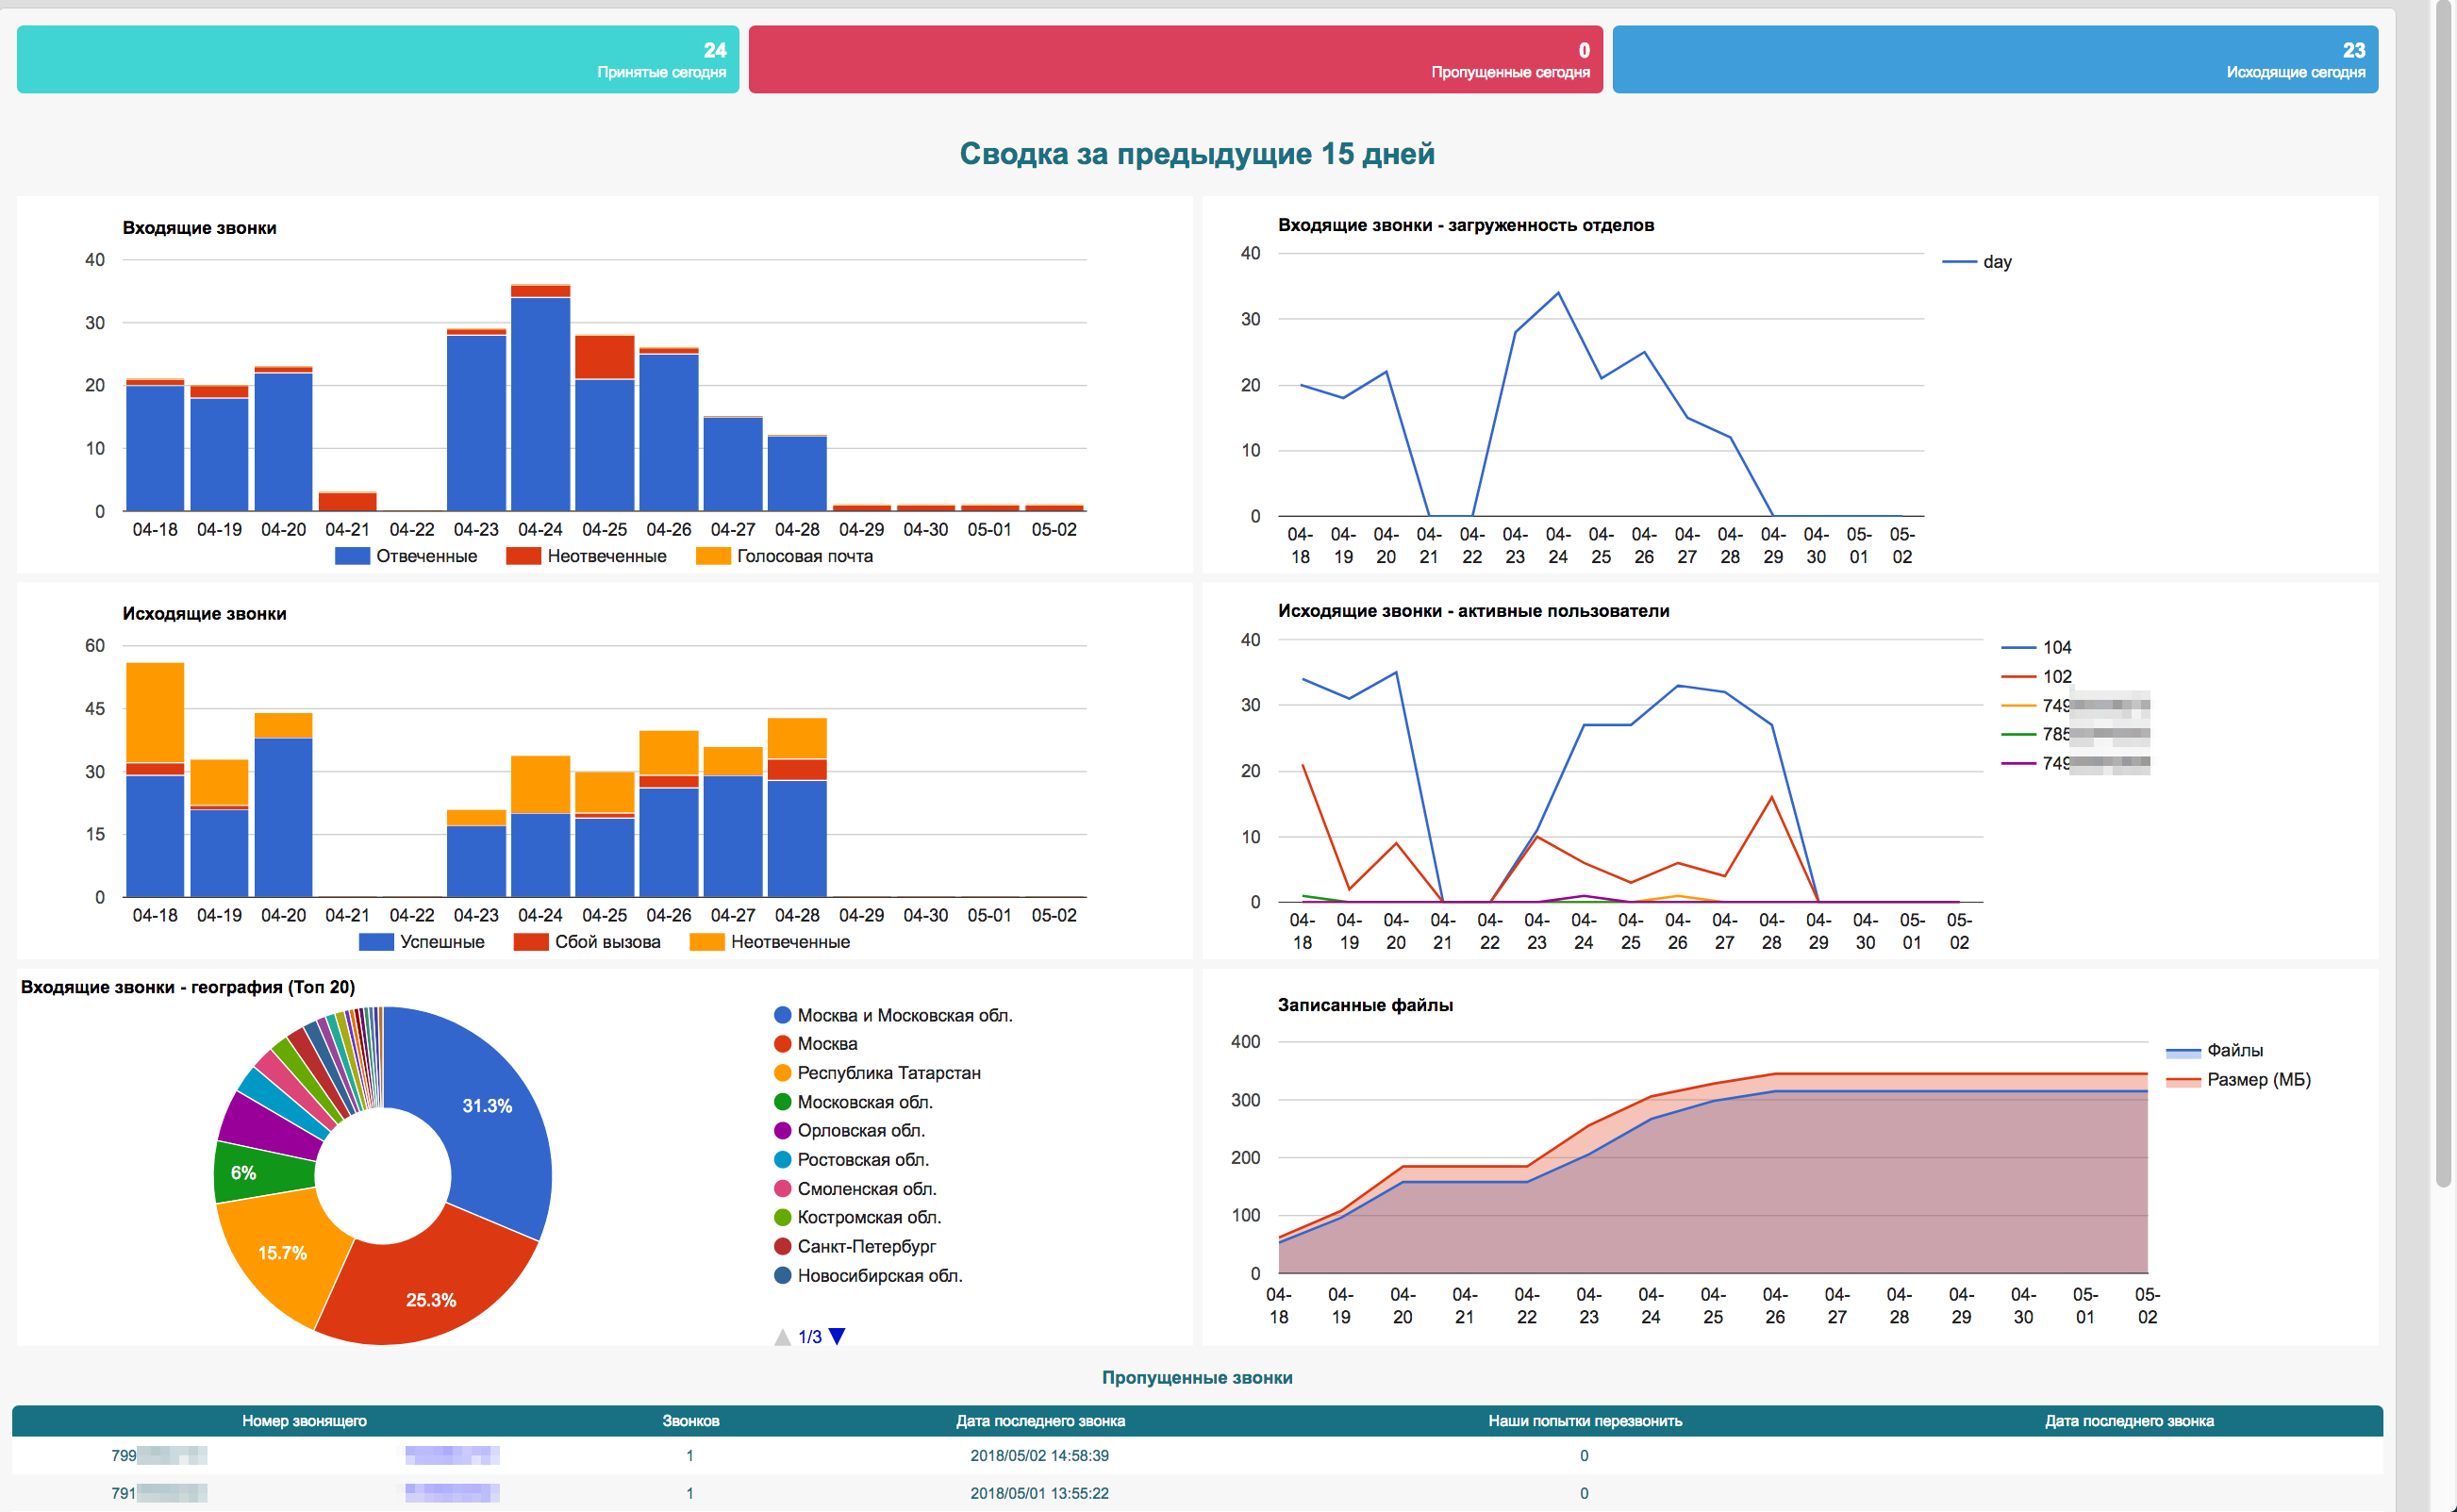Viewport: 2457px width, 1512px height.
Task: Click Республика Татарстан legend dot
Action: 782,1073
